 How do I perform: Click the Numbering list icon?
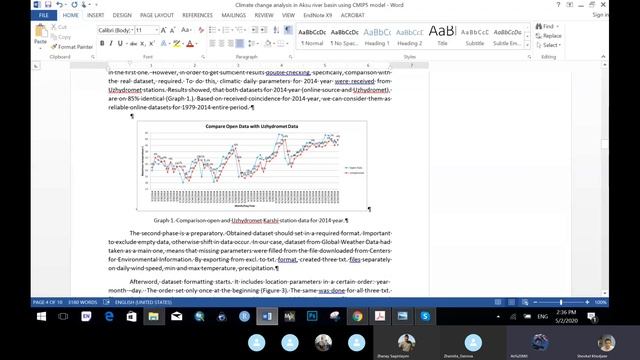click(226, 30)
